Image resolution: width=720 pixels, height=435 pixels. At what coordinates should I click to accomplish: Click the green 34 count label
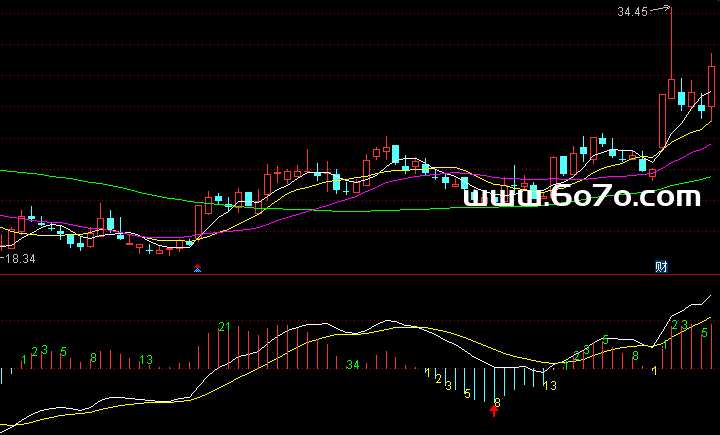pos(352,365)
